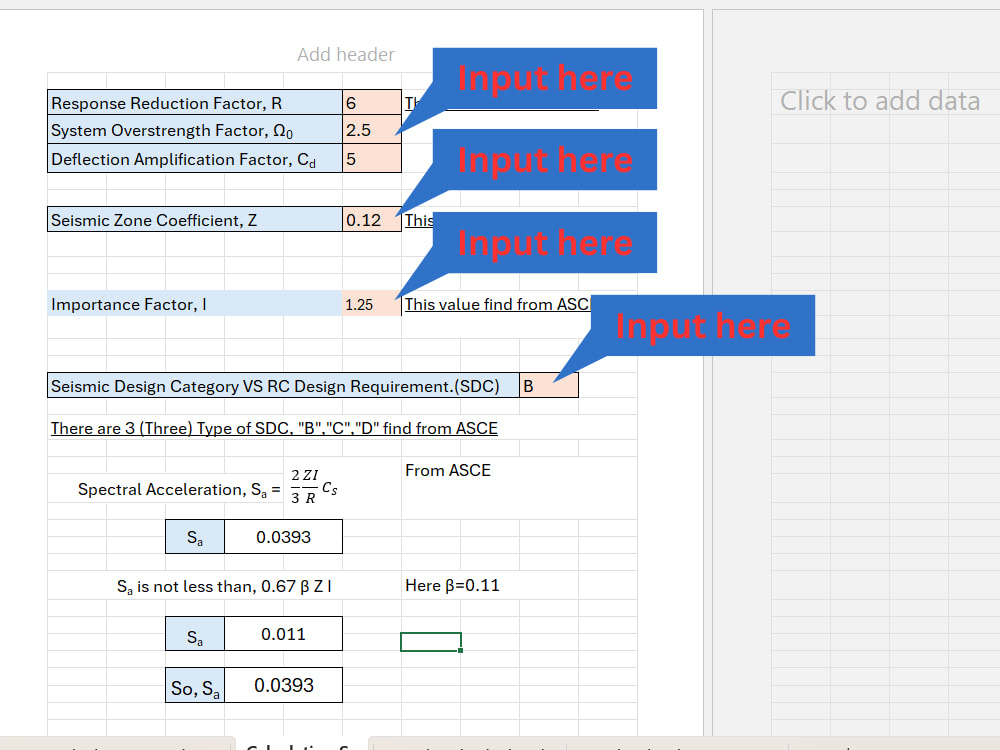1000x750 pixels.
Task: Select the Importance Factor, I cell
Action: point(195,304)
